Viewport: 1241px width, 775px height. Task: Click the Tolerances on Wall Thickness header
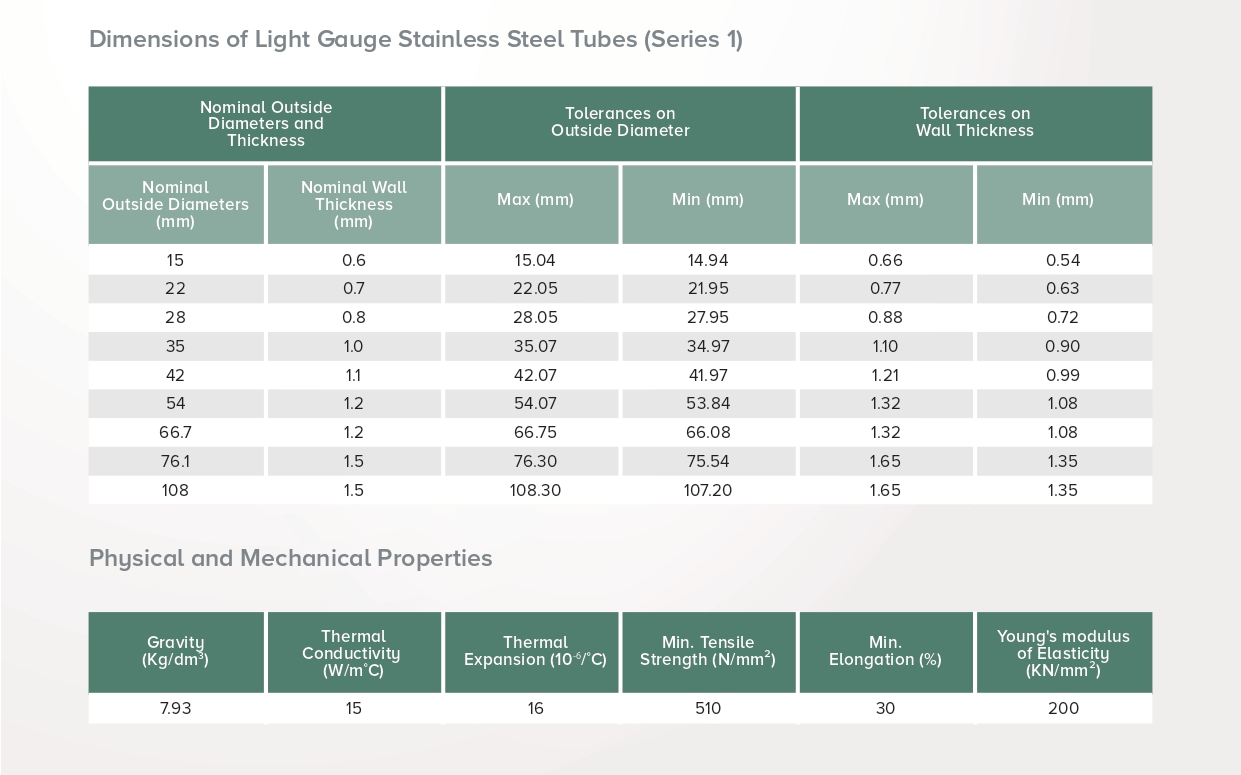pyautogui.click(x=975, y=123)
